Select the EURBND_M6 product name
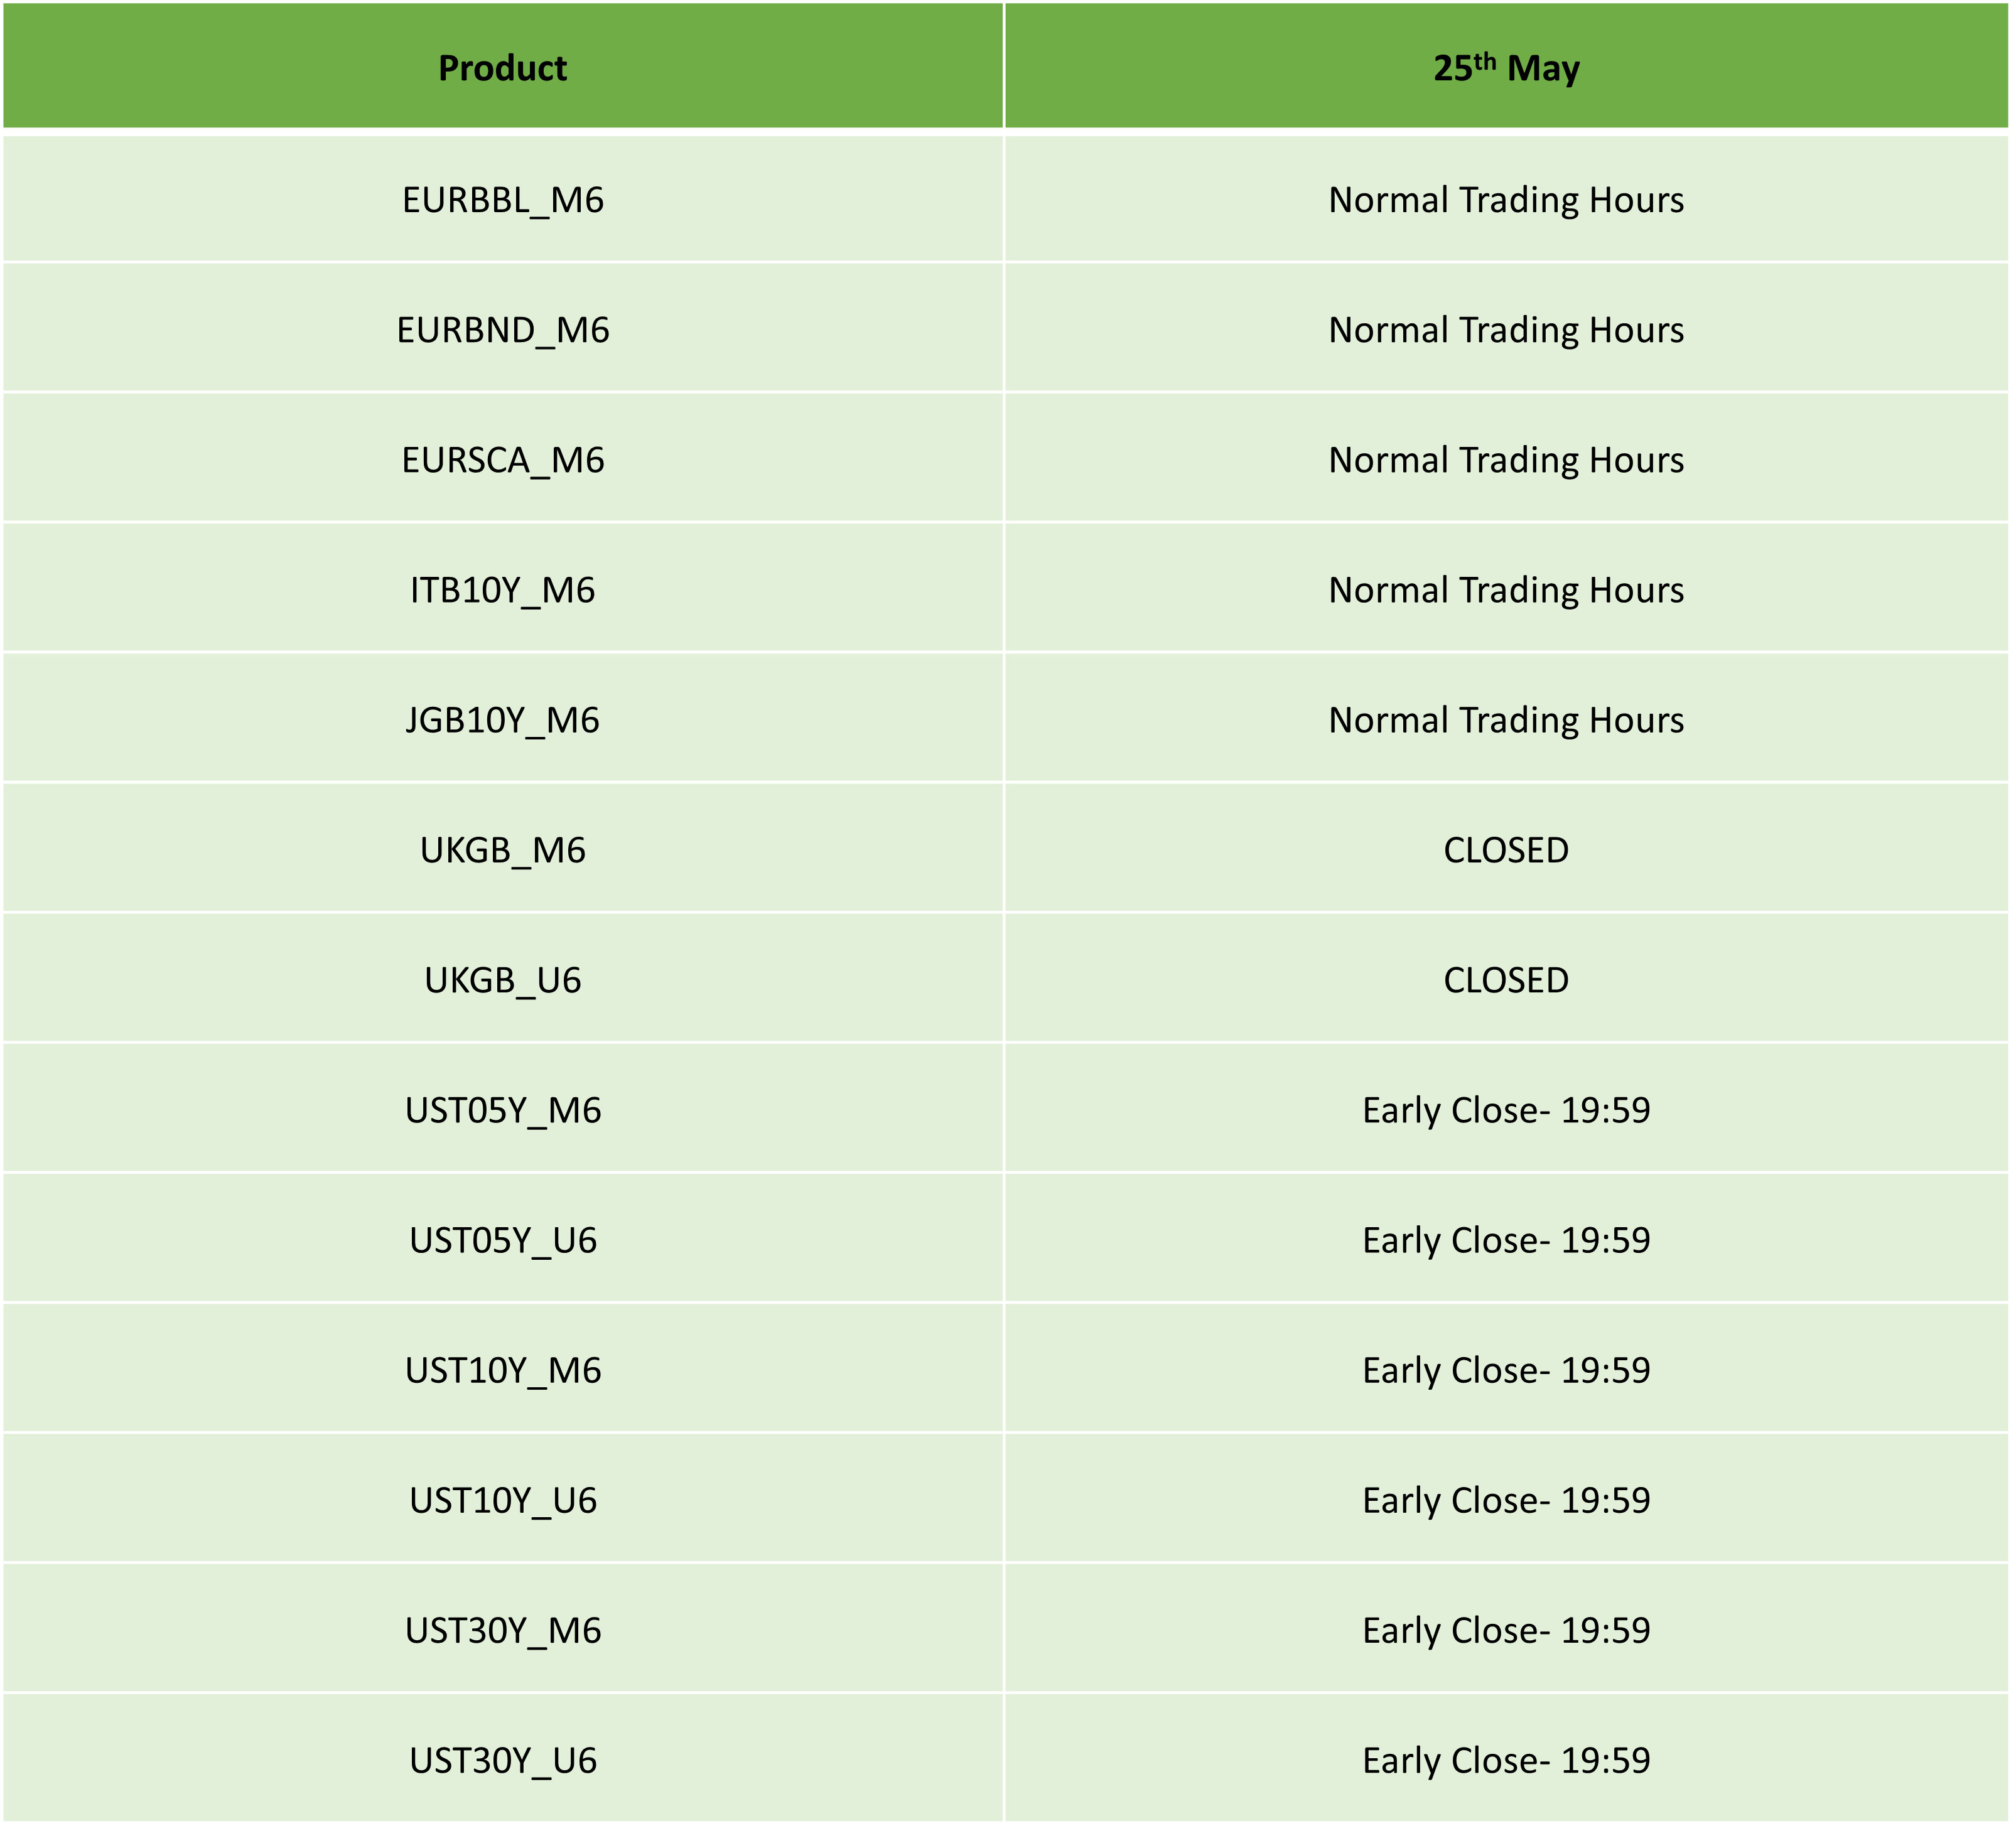The image size is (2016, 1826). click(502, 330)
